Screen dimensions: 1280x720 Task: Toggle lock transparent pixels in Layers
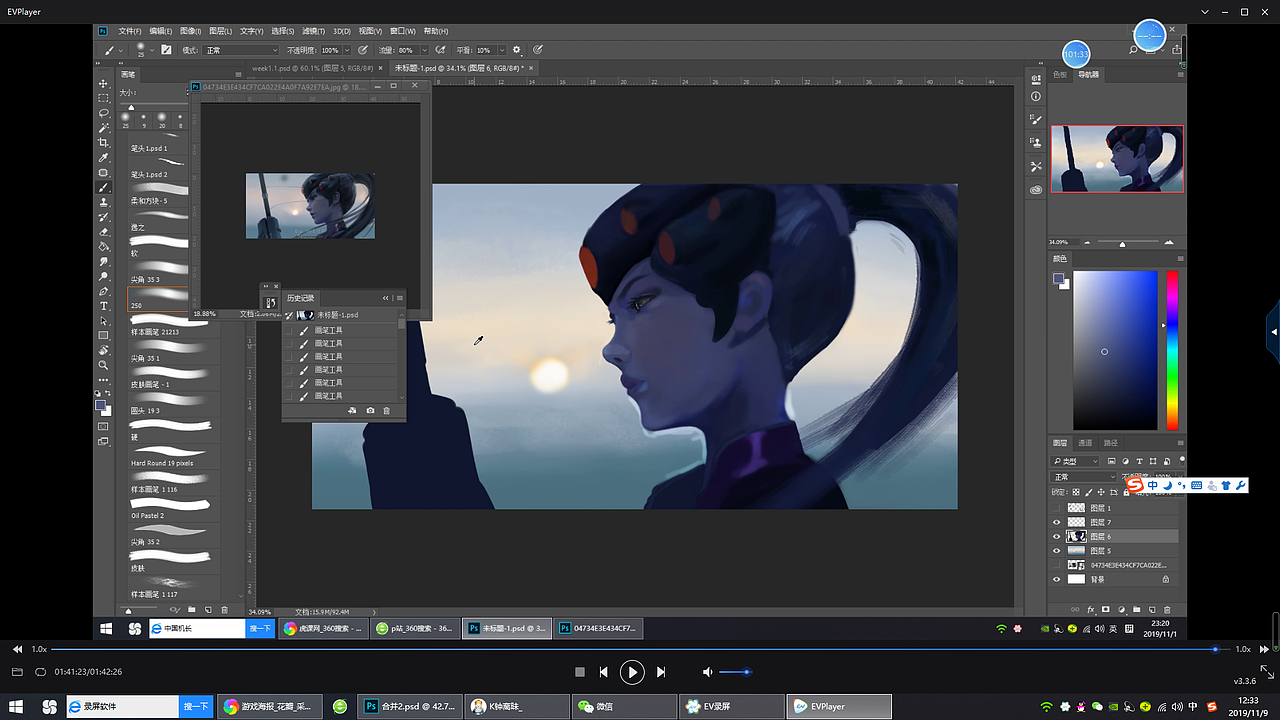point(1076,491)
